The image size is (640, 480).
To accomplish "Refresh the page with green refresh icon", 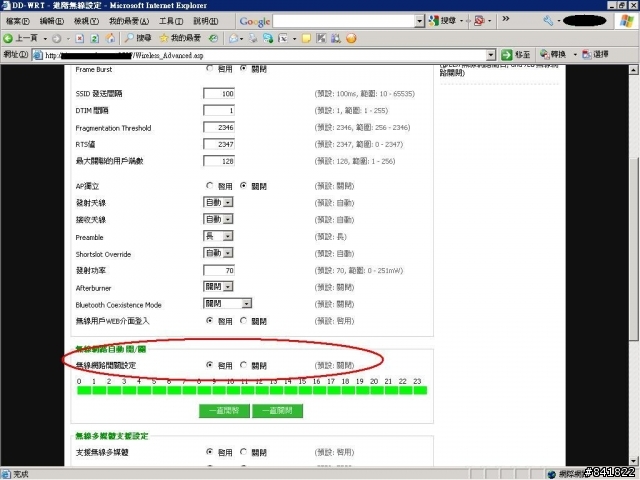I will [94, 38].
